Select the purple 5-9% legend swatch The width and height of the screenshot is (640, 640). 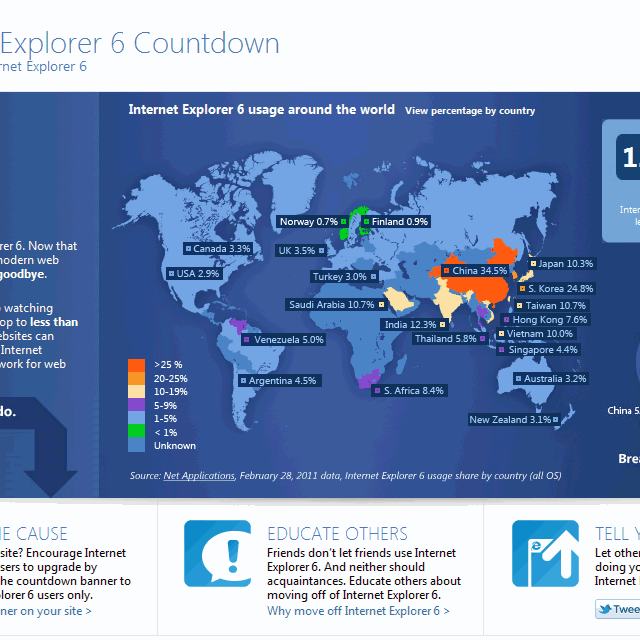click(136, 405)
